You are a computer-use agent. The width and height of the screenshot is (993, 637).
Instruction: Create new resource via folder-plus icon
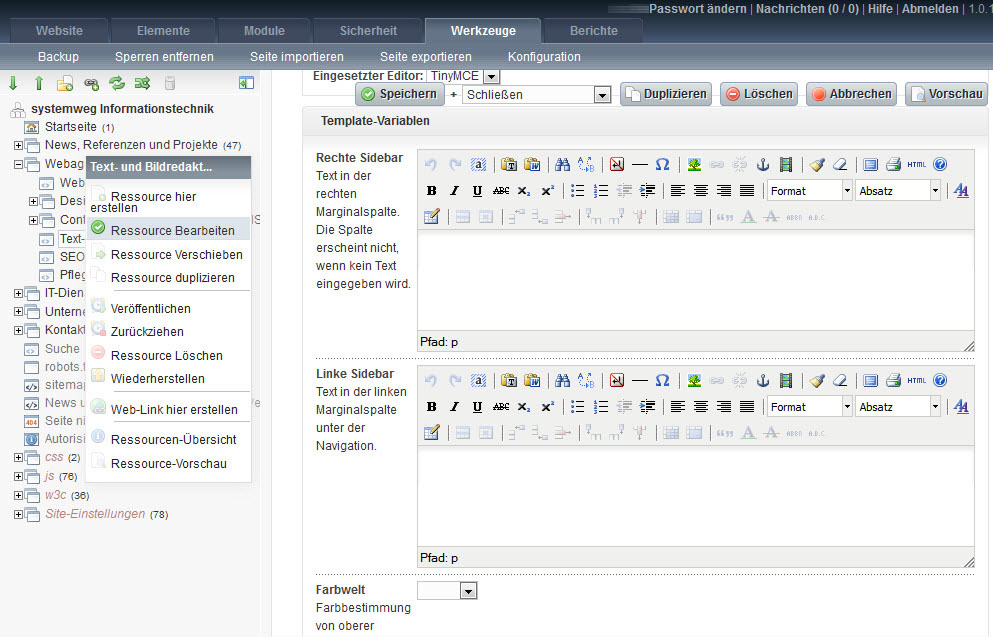(x=65, y=83)
